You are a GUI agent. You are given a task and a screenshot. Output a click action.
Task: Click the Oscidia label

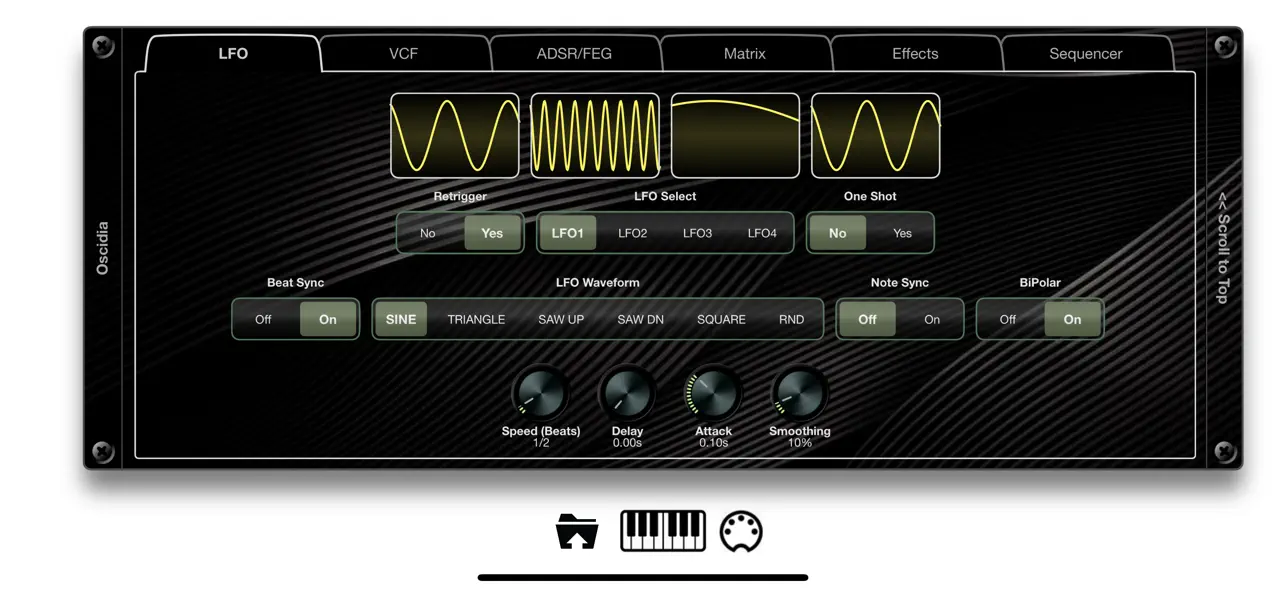pos(102,248)
